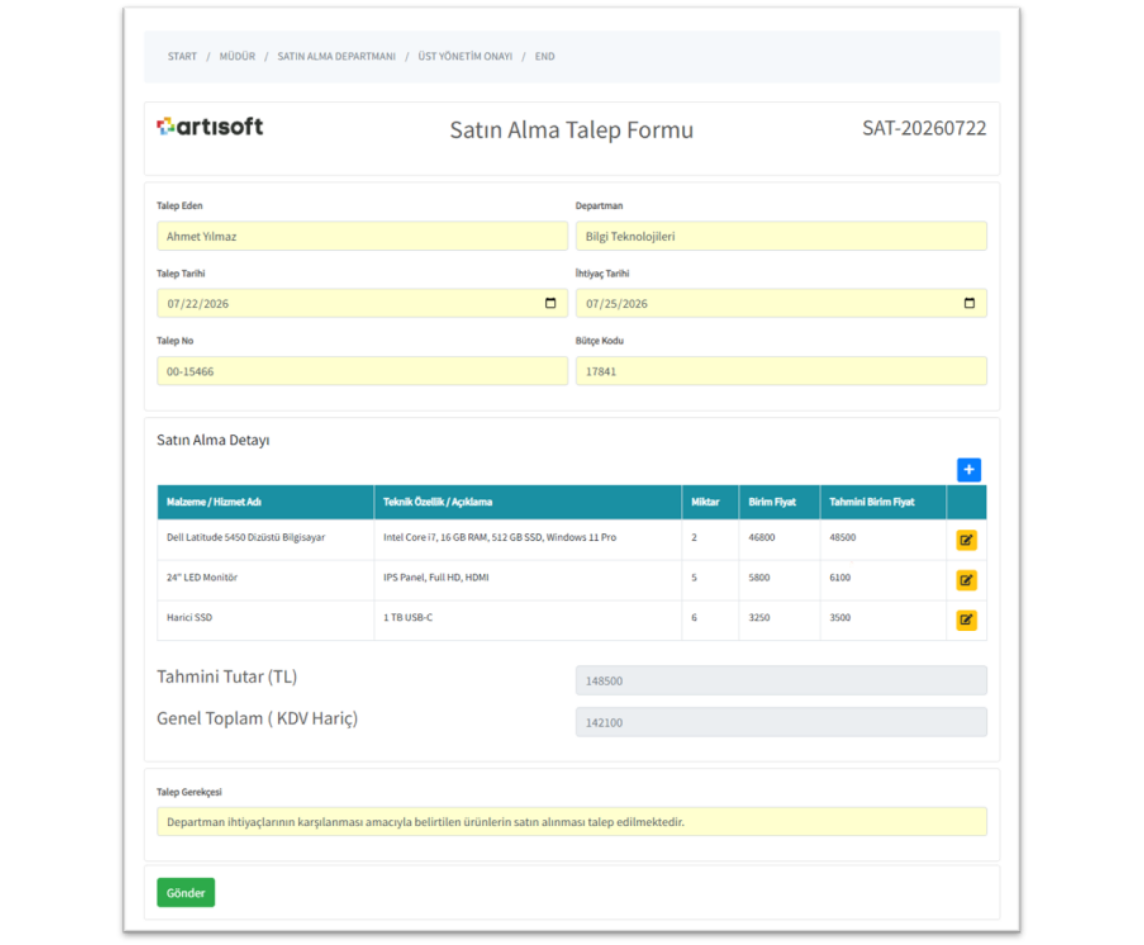Viewport: 1144px width, 945px height.
Task: Click quantity 2 in Dell row
Action: pyautogui.click(x=694, y=537)
